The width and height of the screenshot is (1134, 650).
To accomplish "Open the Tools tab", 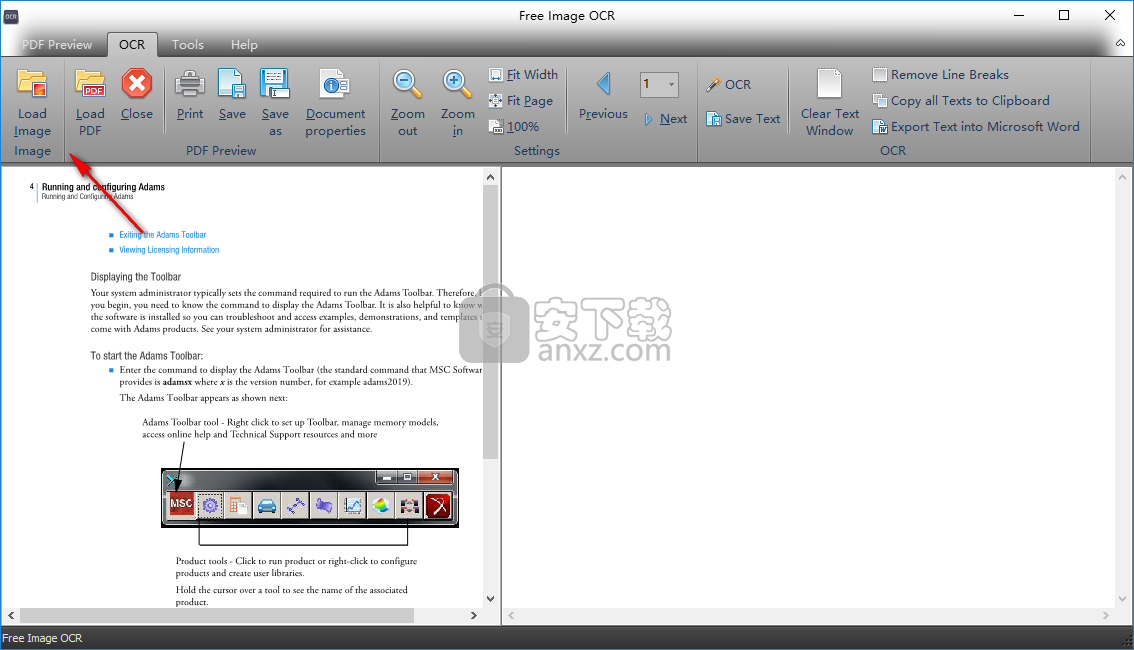I will click(187, 45).
